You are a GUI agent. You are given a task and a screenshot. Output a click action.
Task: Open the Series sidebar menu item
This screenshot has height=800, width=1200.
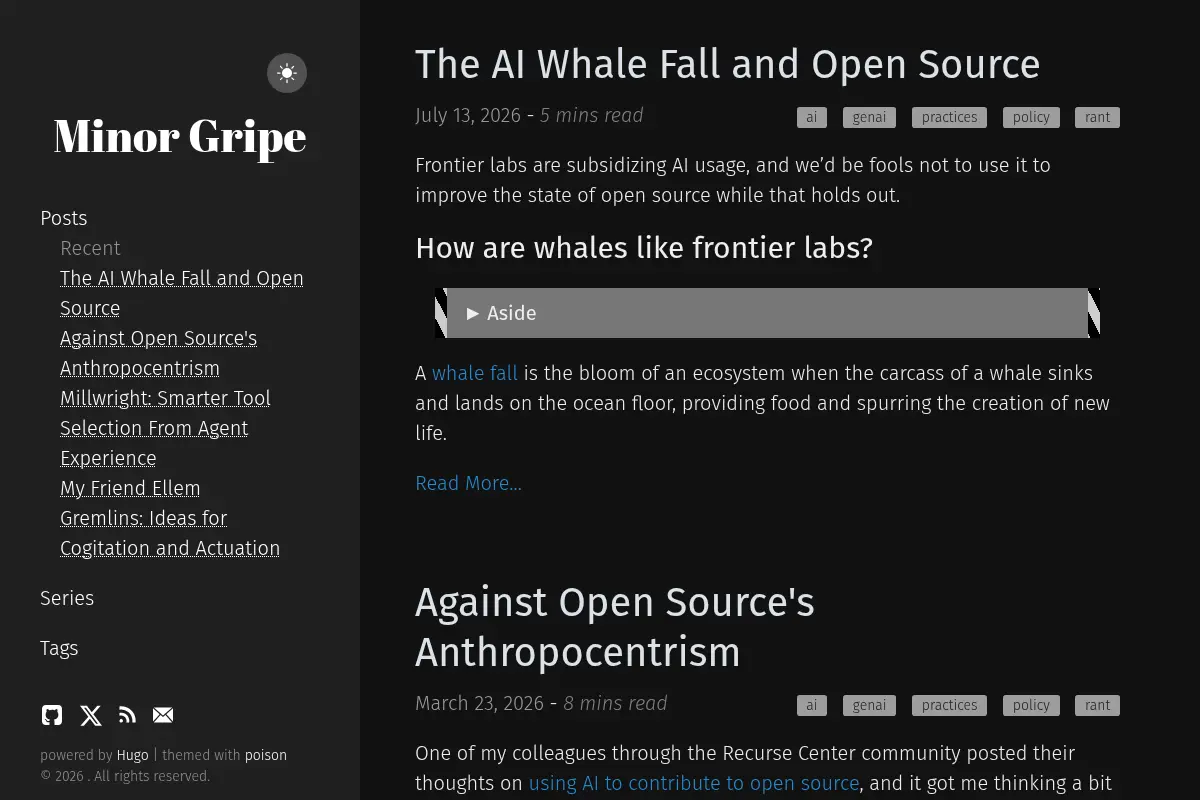67,598
